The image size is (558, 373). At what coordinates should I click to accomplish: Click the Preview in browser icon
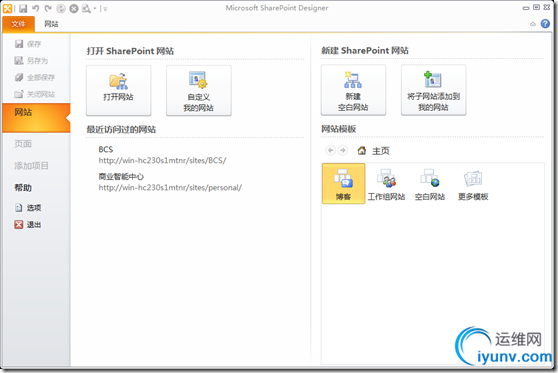86,8
